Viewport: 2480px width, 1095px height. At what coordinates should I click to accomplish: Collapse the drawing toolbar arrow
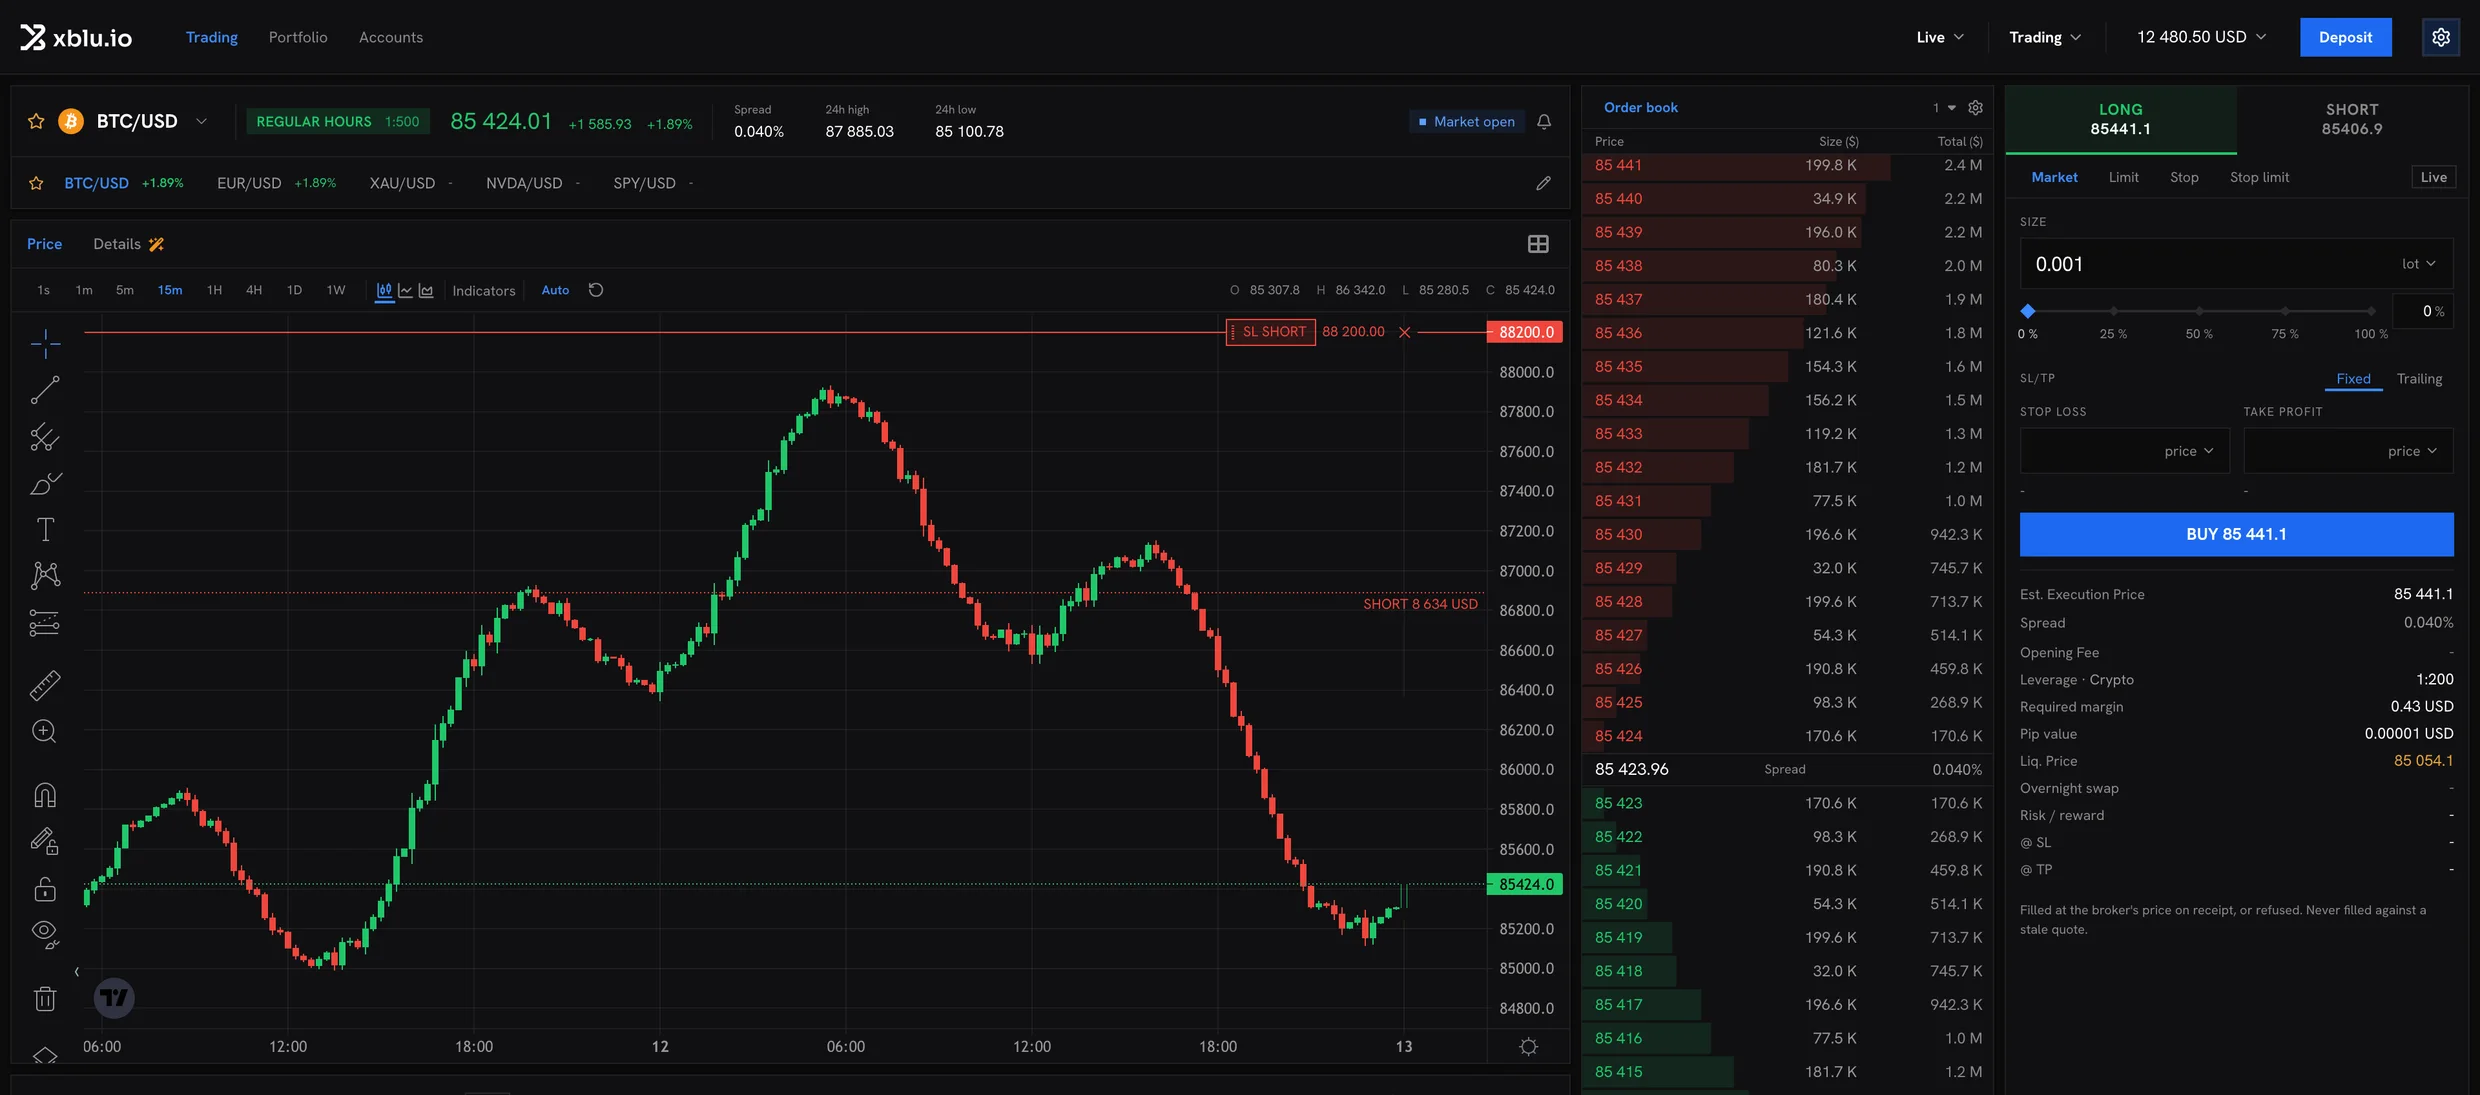[x=77, y=972]
